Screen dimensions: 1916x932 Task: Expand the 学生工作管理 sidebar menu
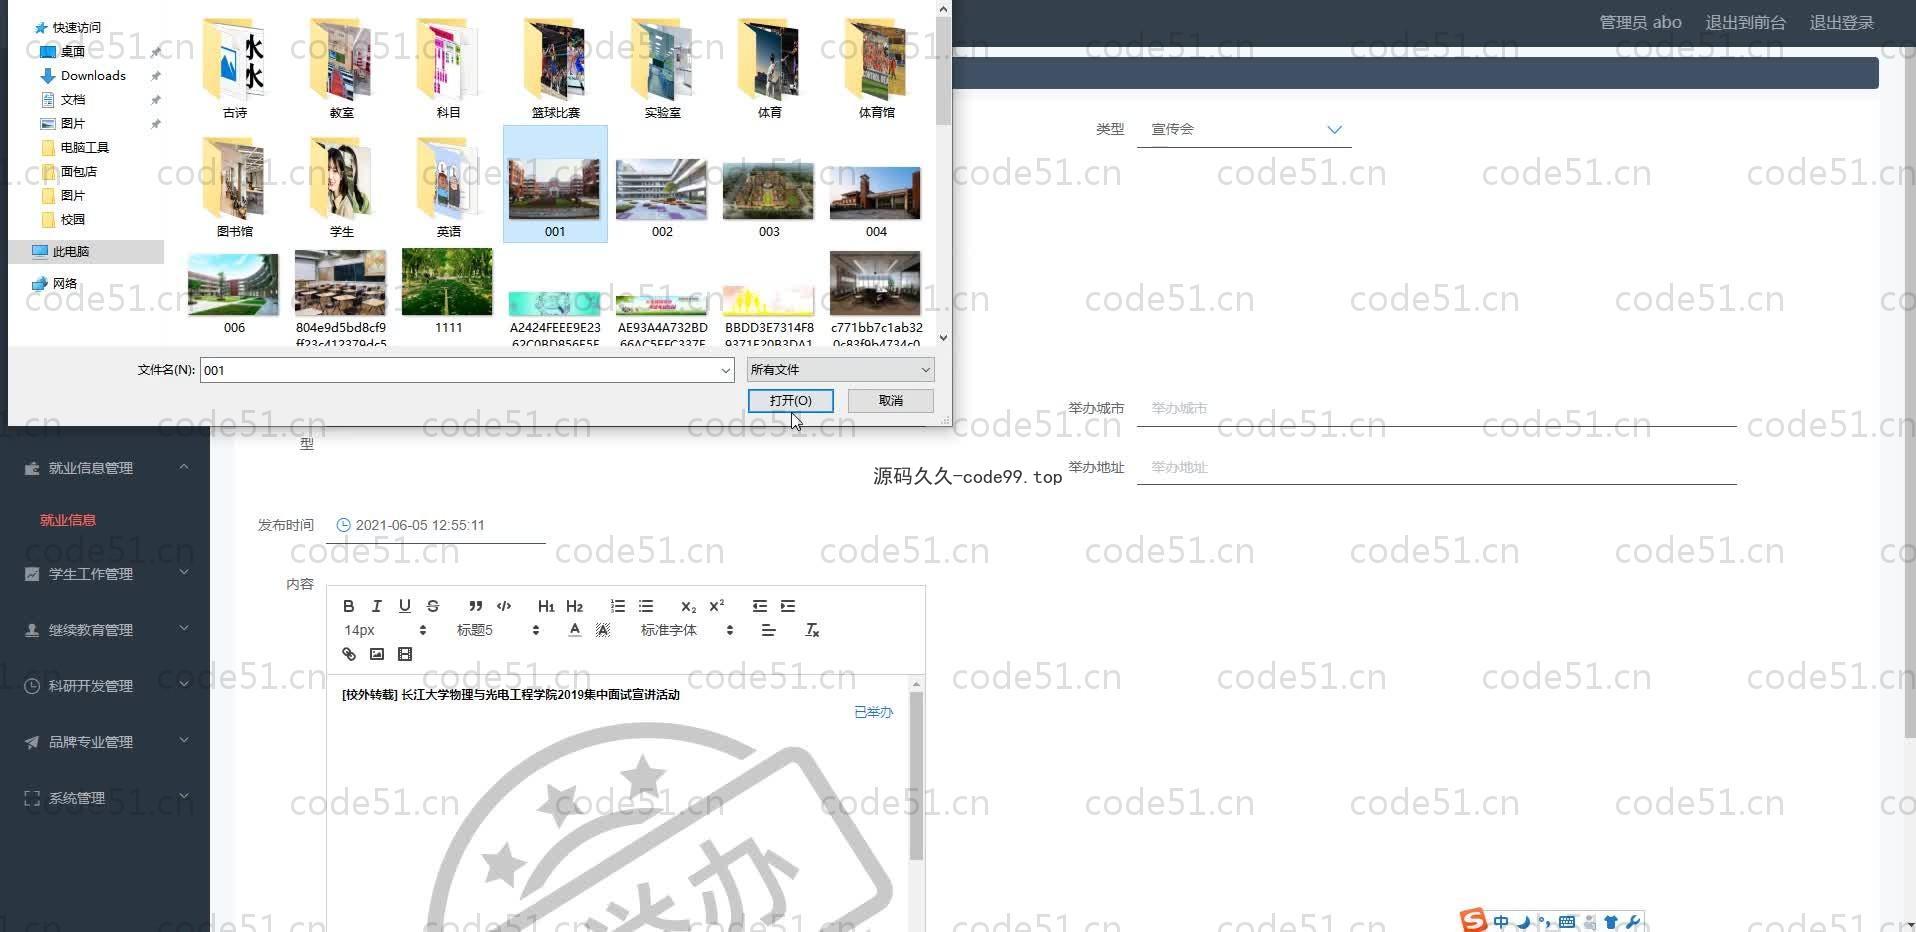[x=105, y=573]
